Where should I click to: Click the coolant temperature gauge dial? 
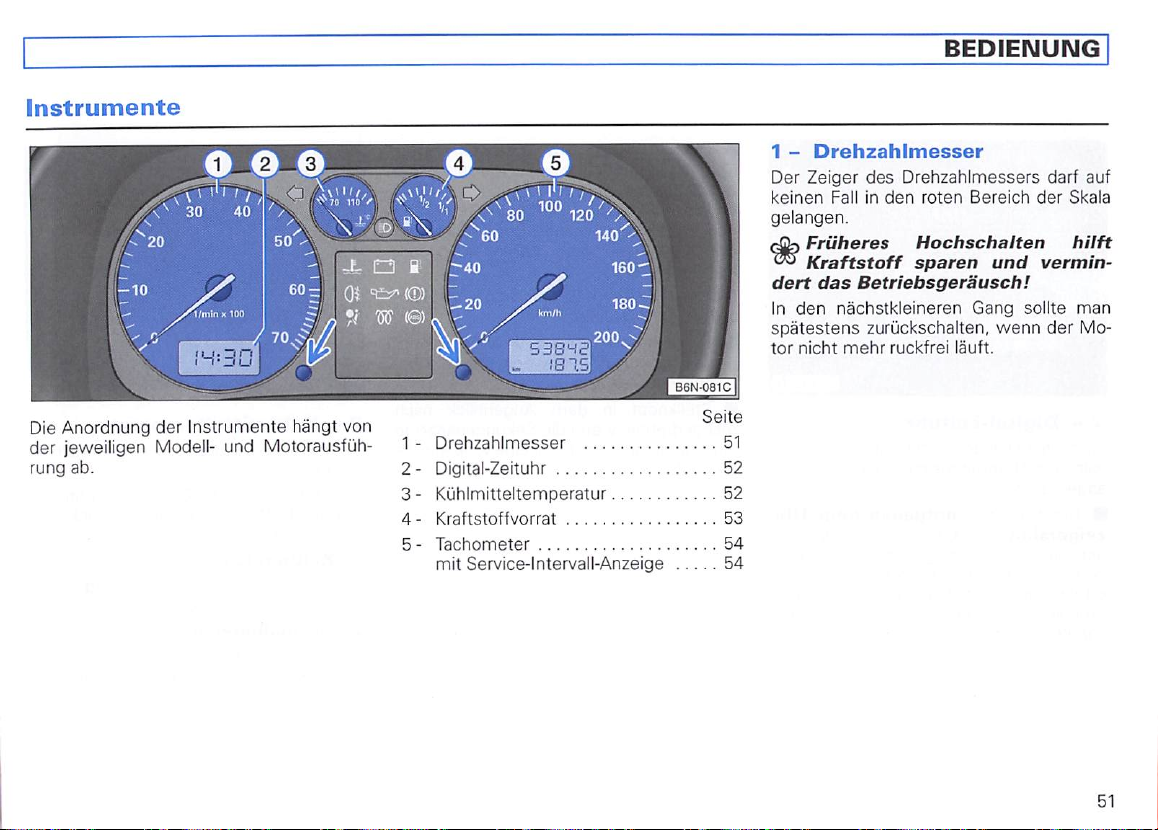[x=344, y=208]
